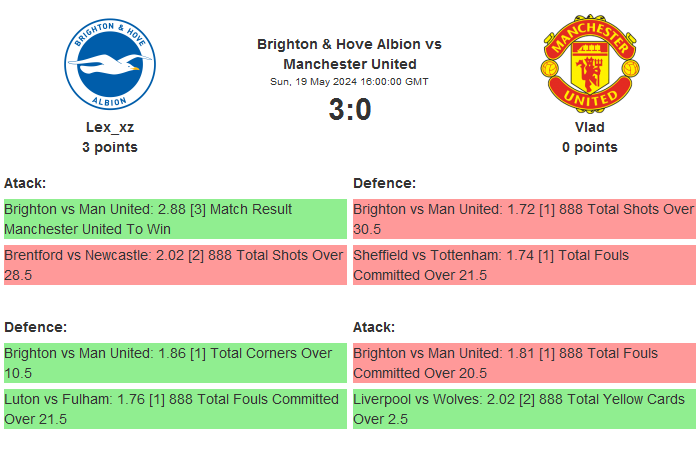
Task: Click the Brentford vs Newcastle shots bet
Action: (175, 265)
